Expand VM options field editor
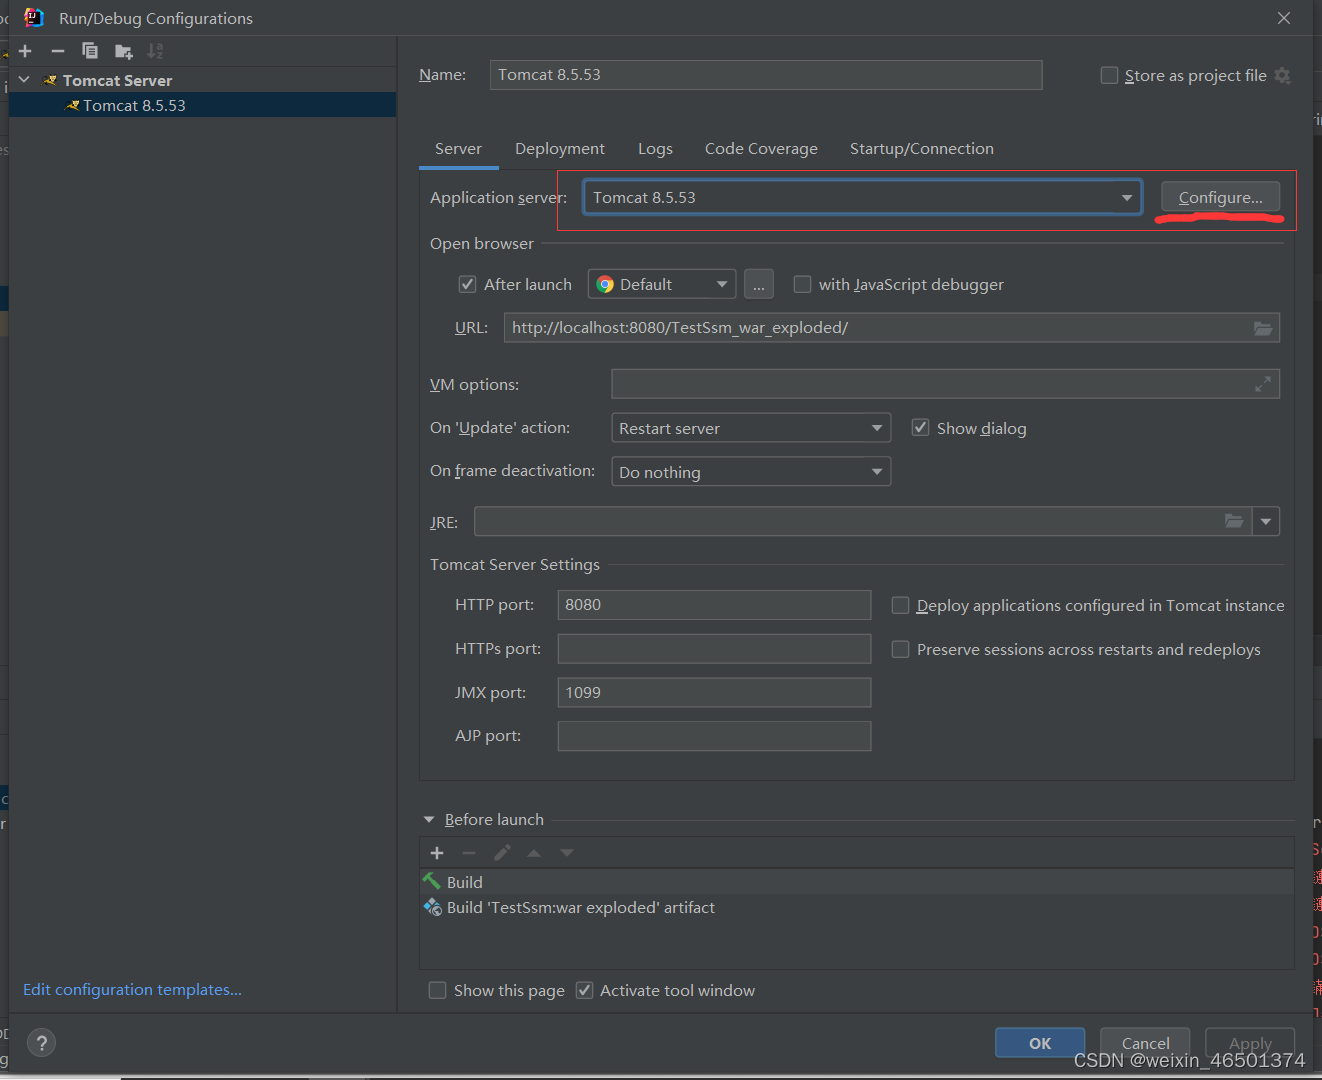The image size is (1322, 1080). [1263, 384]
